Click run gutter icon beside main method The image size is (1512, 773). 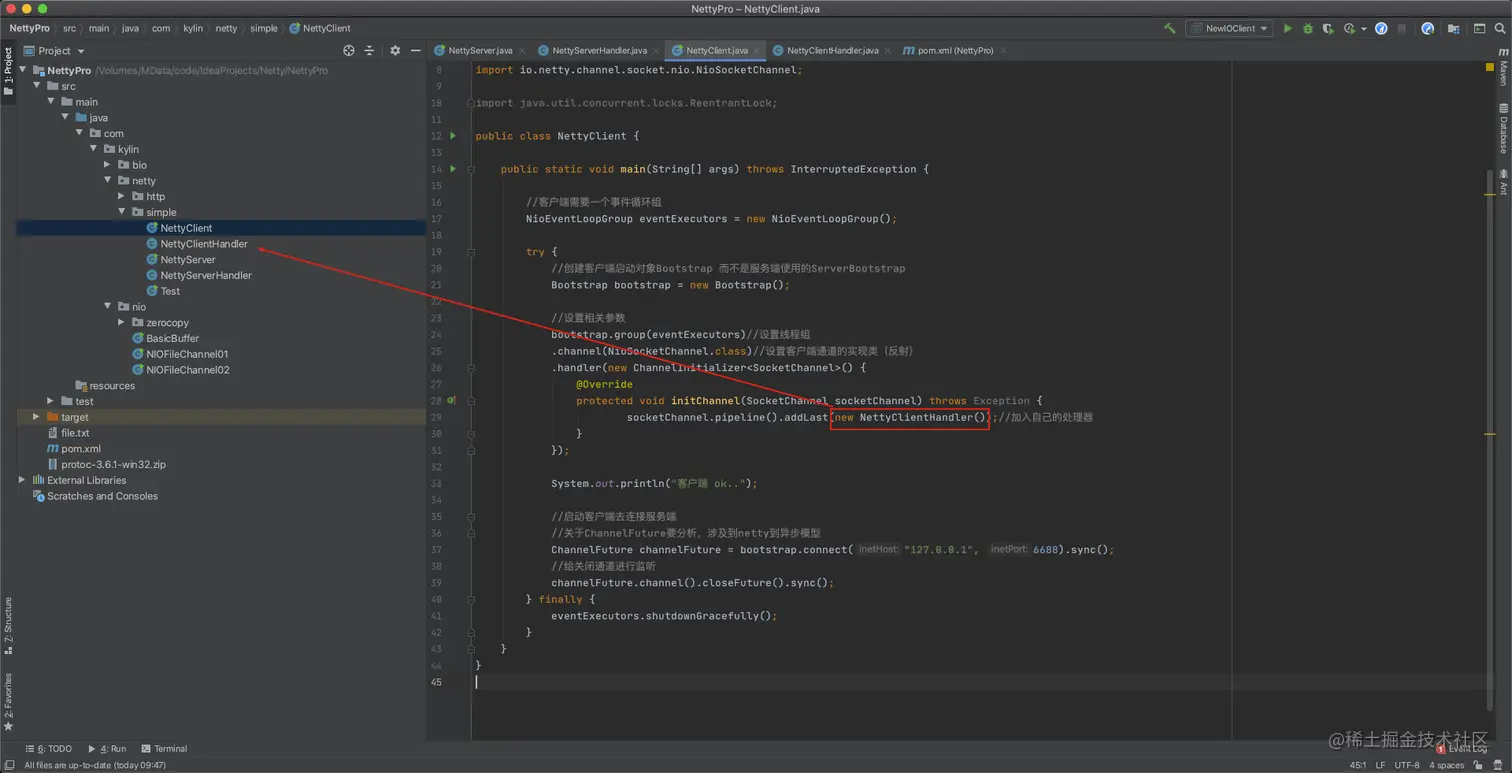(453, 169)
